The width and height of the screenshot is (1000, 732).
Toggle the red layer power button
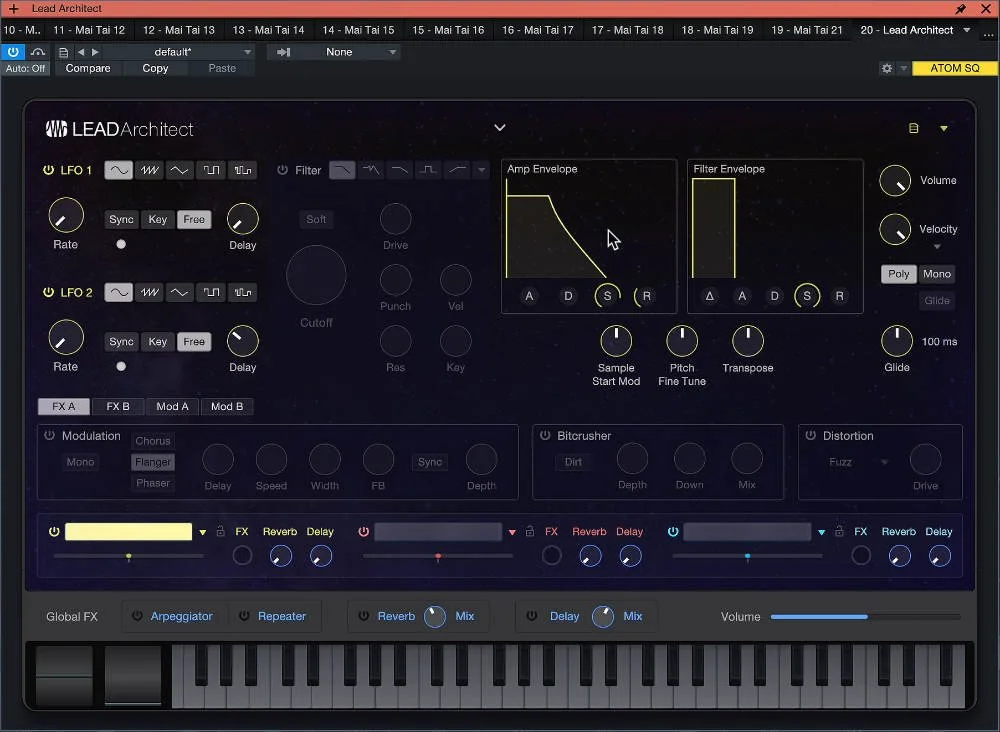(x=364, y=531)
